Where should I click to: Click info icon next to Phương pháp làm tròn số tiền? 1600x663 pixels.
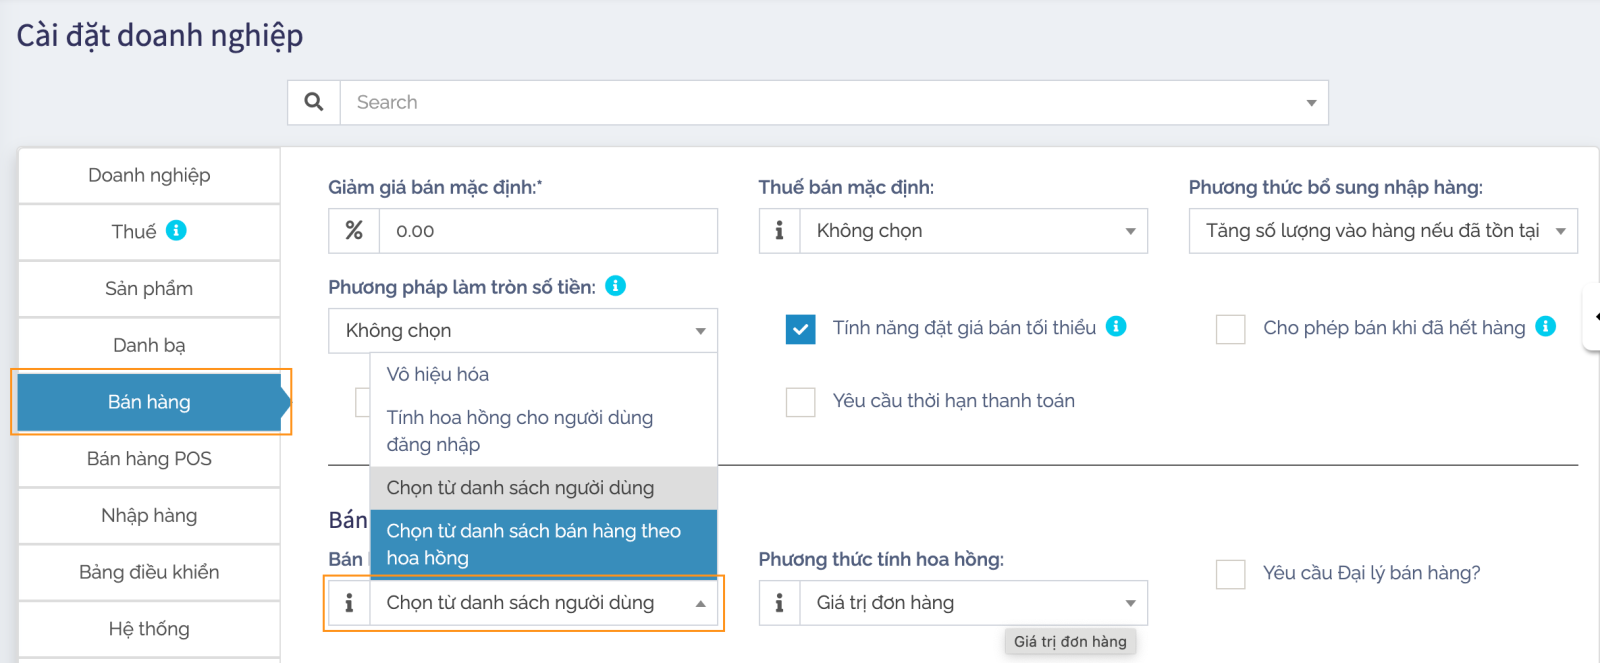(x=616, y=286)
